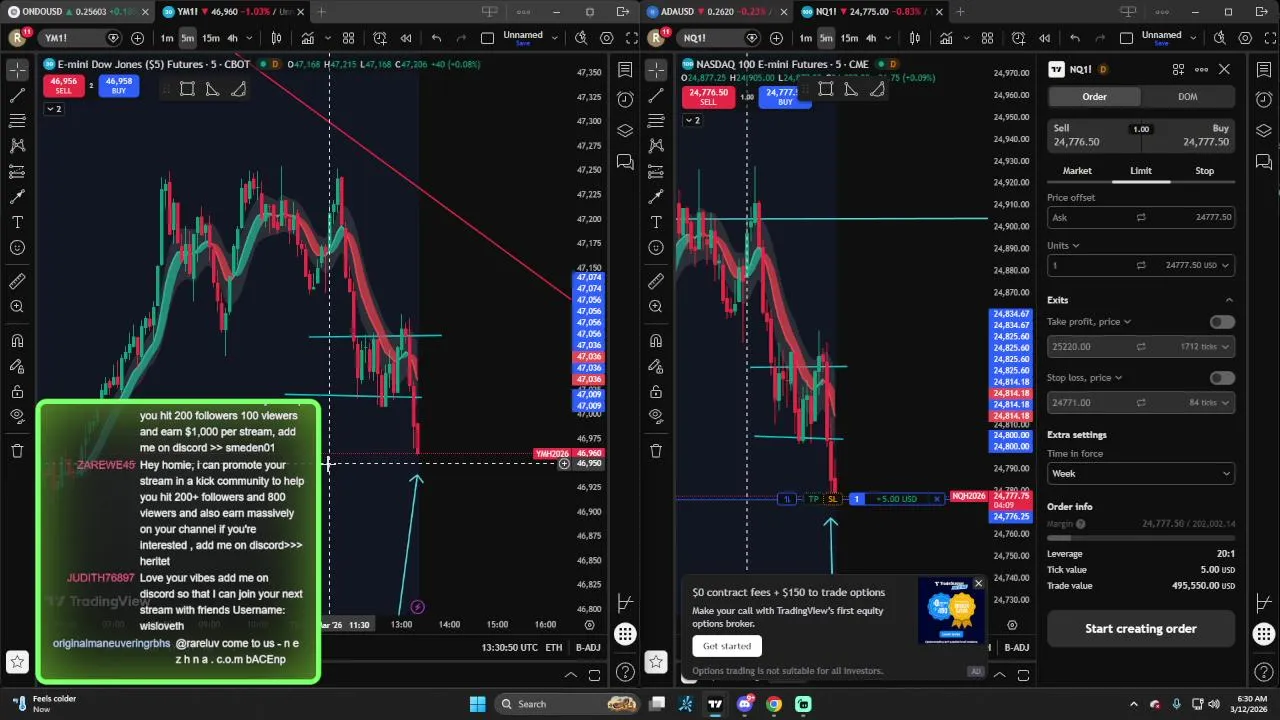Open Stop loss, price type dropdown

point(1085,378)
